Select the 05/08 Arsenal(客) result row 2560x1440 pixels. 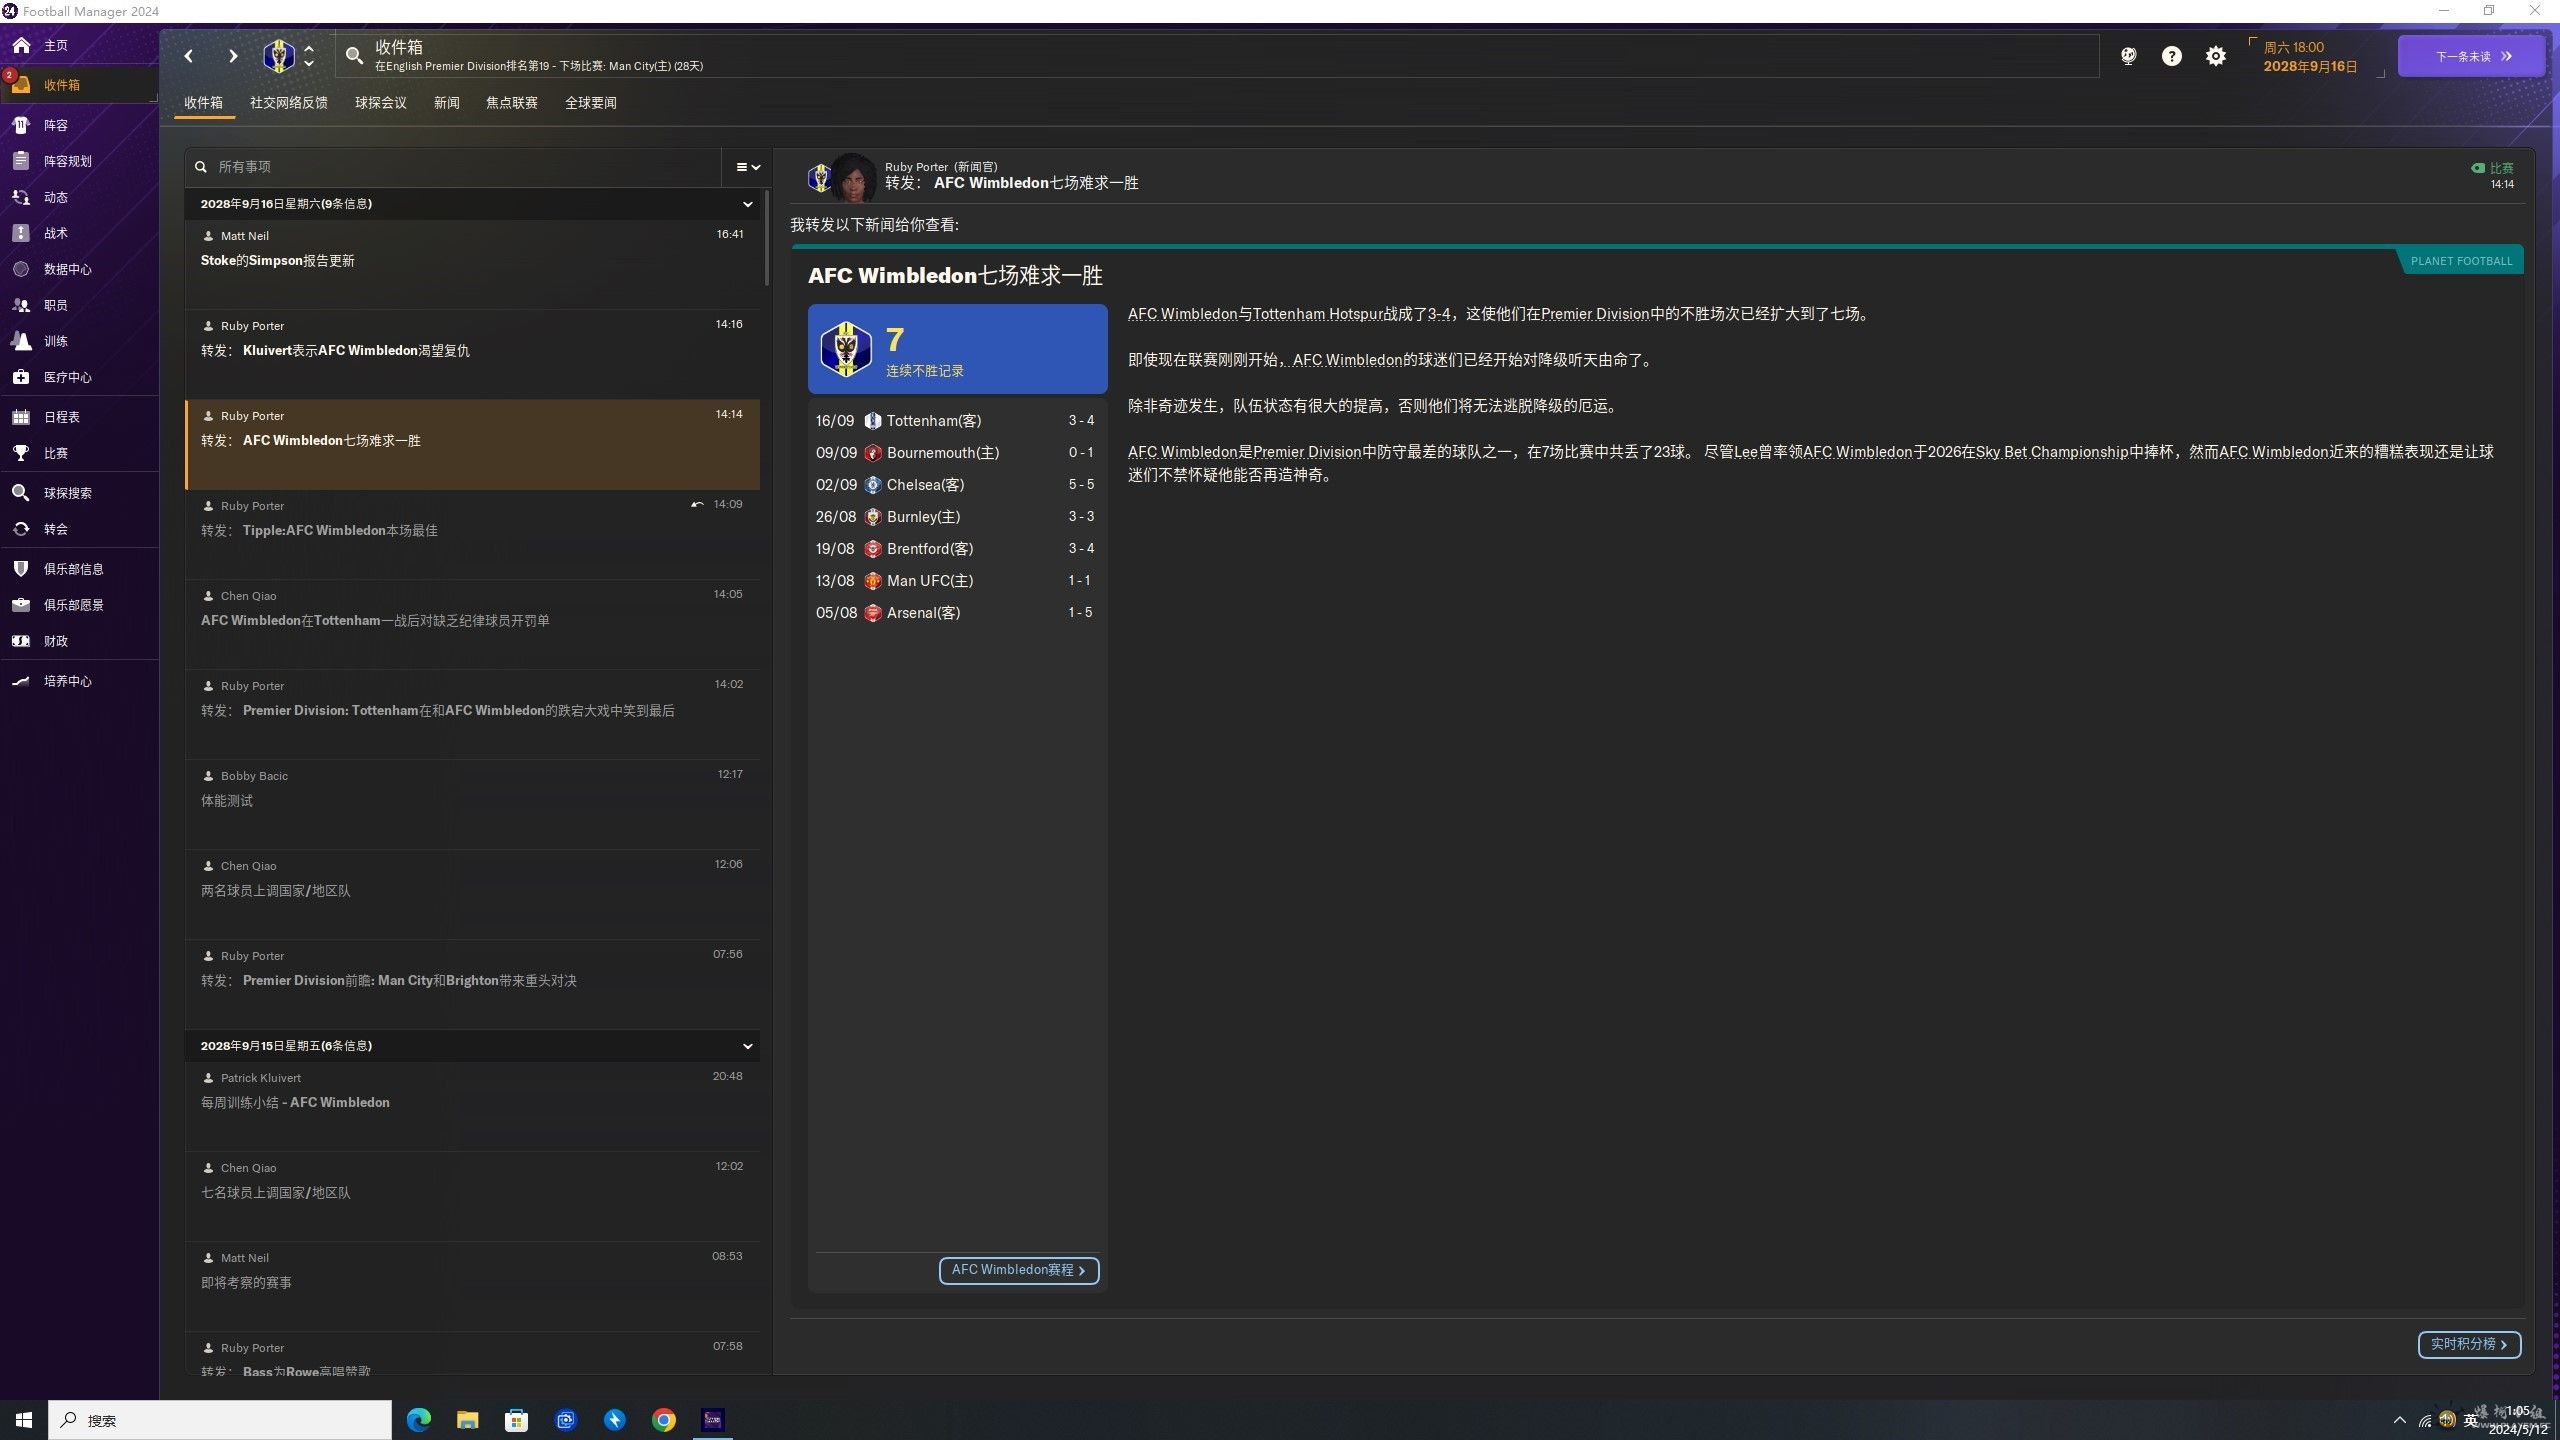[957, 613]
